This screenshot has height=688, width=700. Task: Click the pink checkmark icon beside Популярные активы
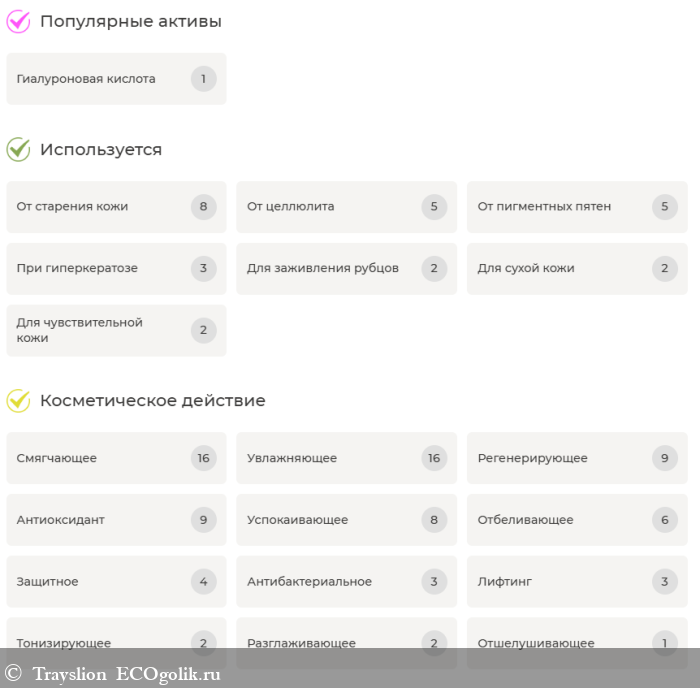[18, 22]
